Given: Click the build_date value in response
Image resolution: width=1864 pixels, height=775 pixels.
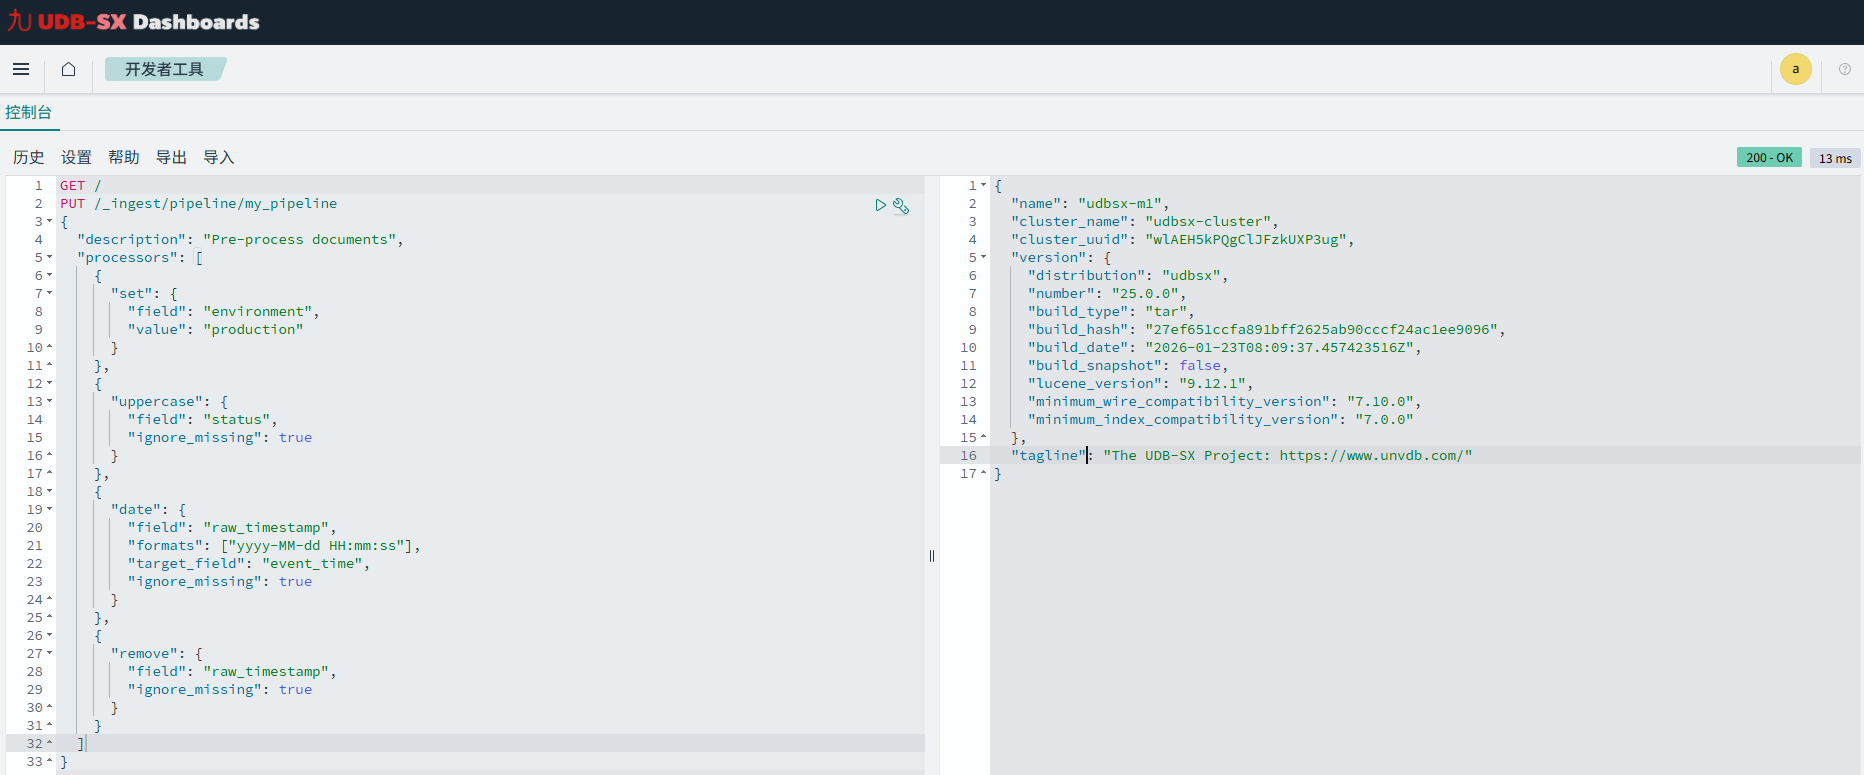Looking at the screenshot, I should pos(1278,348).
